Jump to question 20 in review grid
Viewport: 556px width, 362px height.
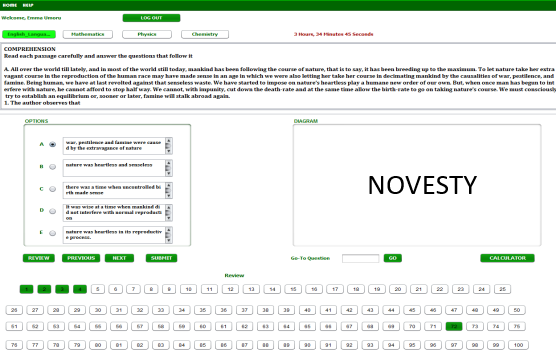click(397, 289)
